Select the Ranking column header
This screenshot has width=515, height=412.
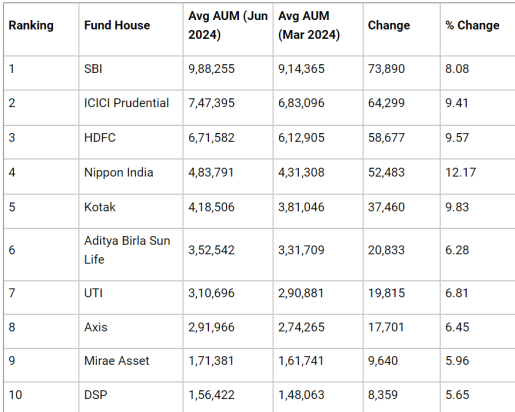[31, 25]
